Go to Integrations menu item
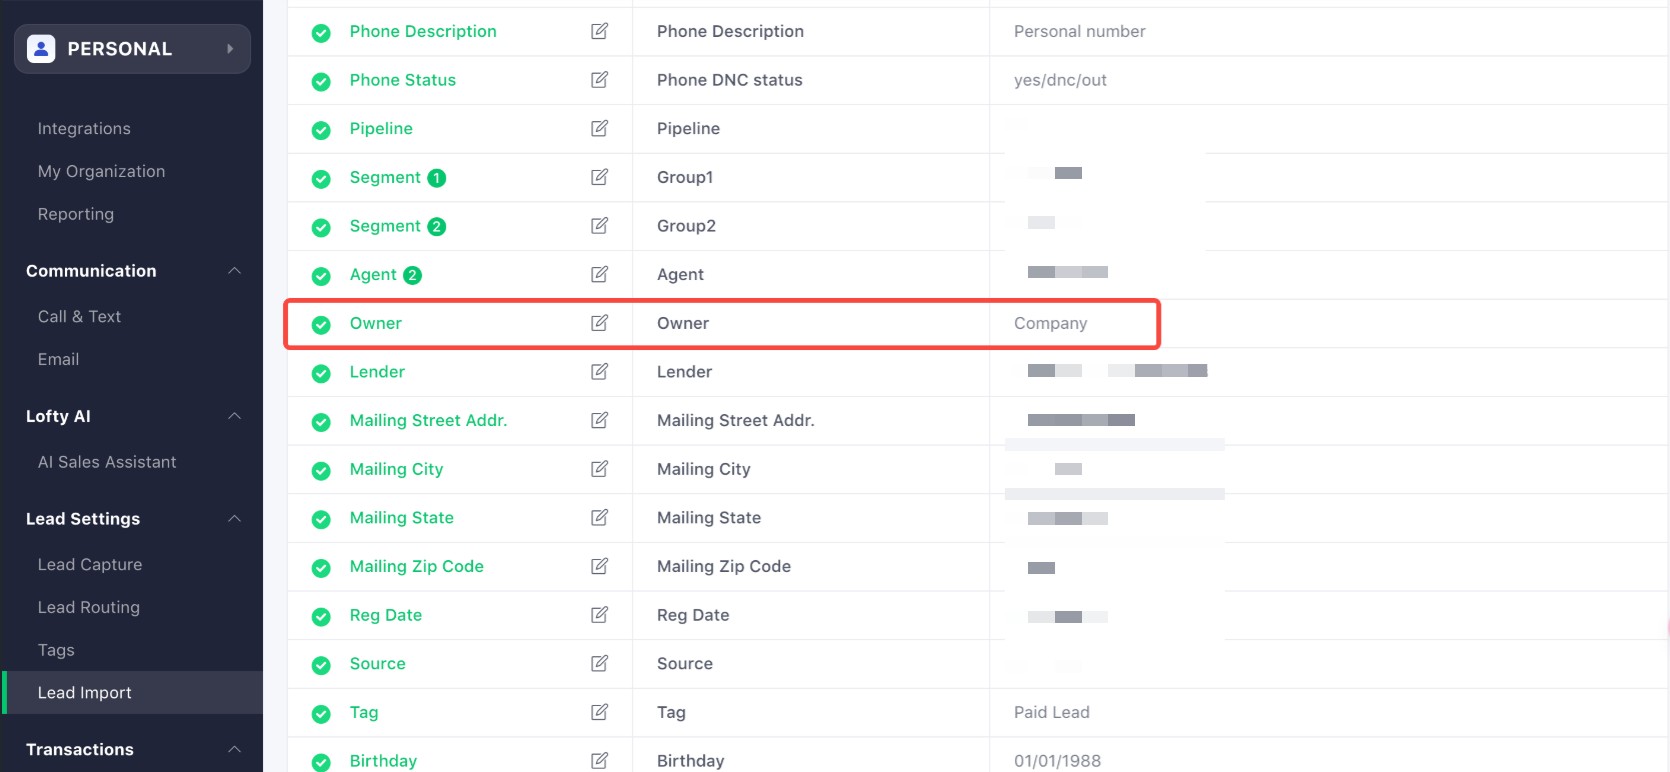Viewport: 1670px width, 772px height. pos(84,128)
